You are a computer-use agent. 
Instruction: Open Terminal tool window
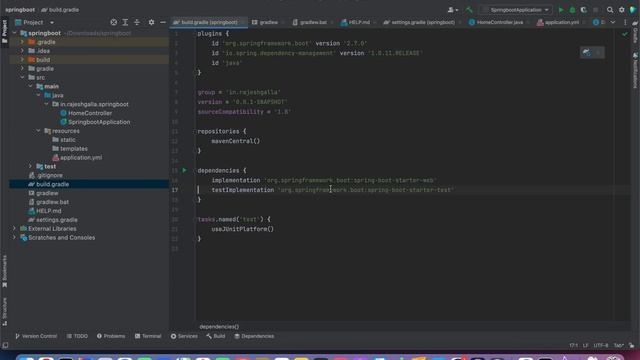coord(148,336)
